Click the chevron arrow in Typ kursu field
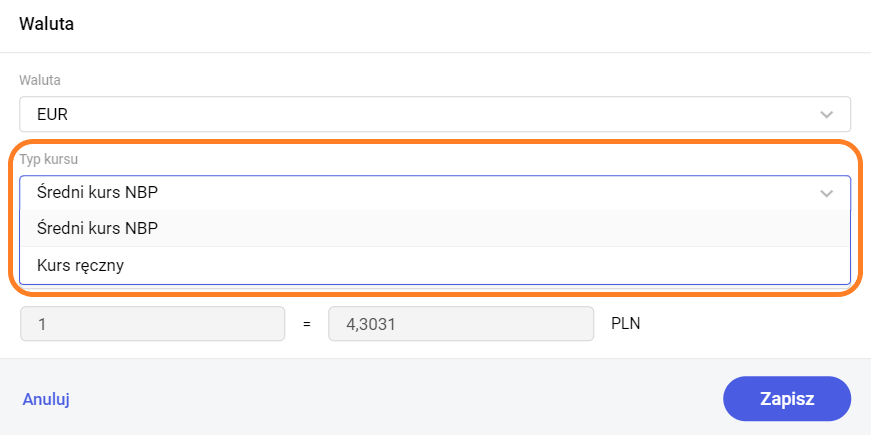The width and height of the screenshot is (871, 435). point(826,193)
